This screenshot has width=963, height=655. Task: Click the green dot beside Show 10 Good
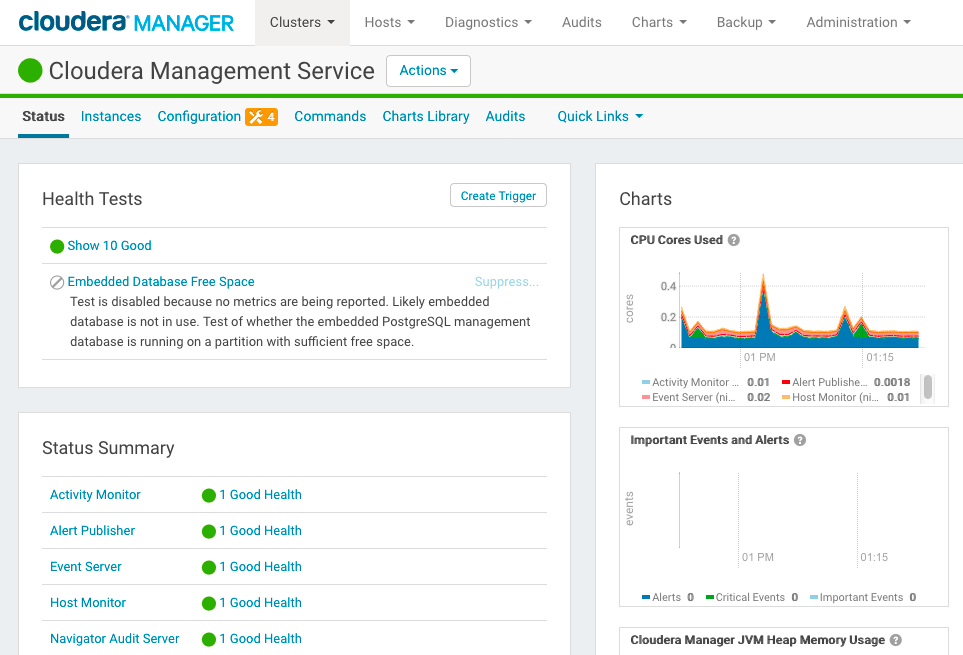[57, 246]
